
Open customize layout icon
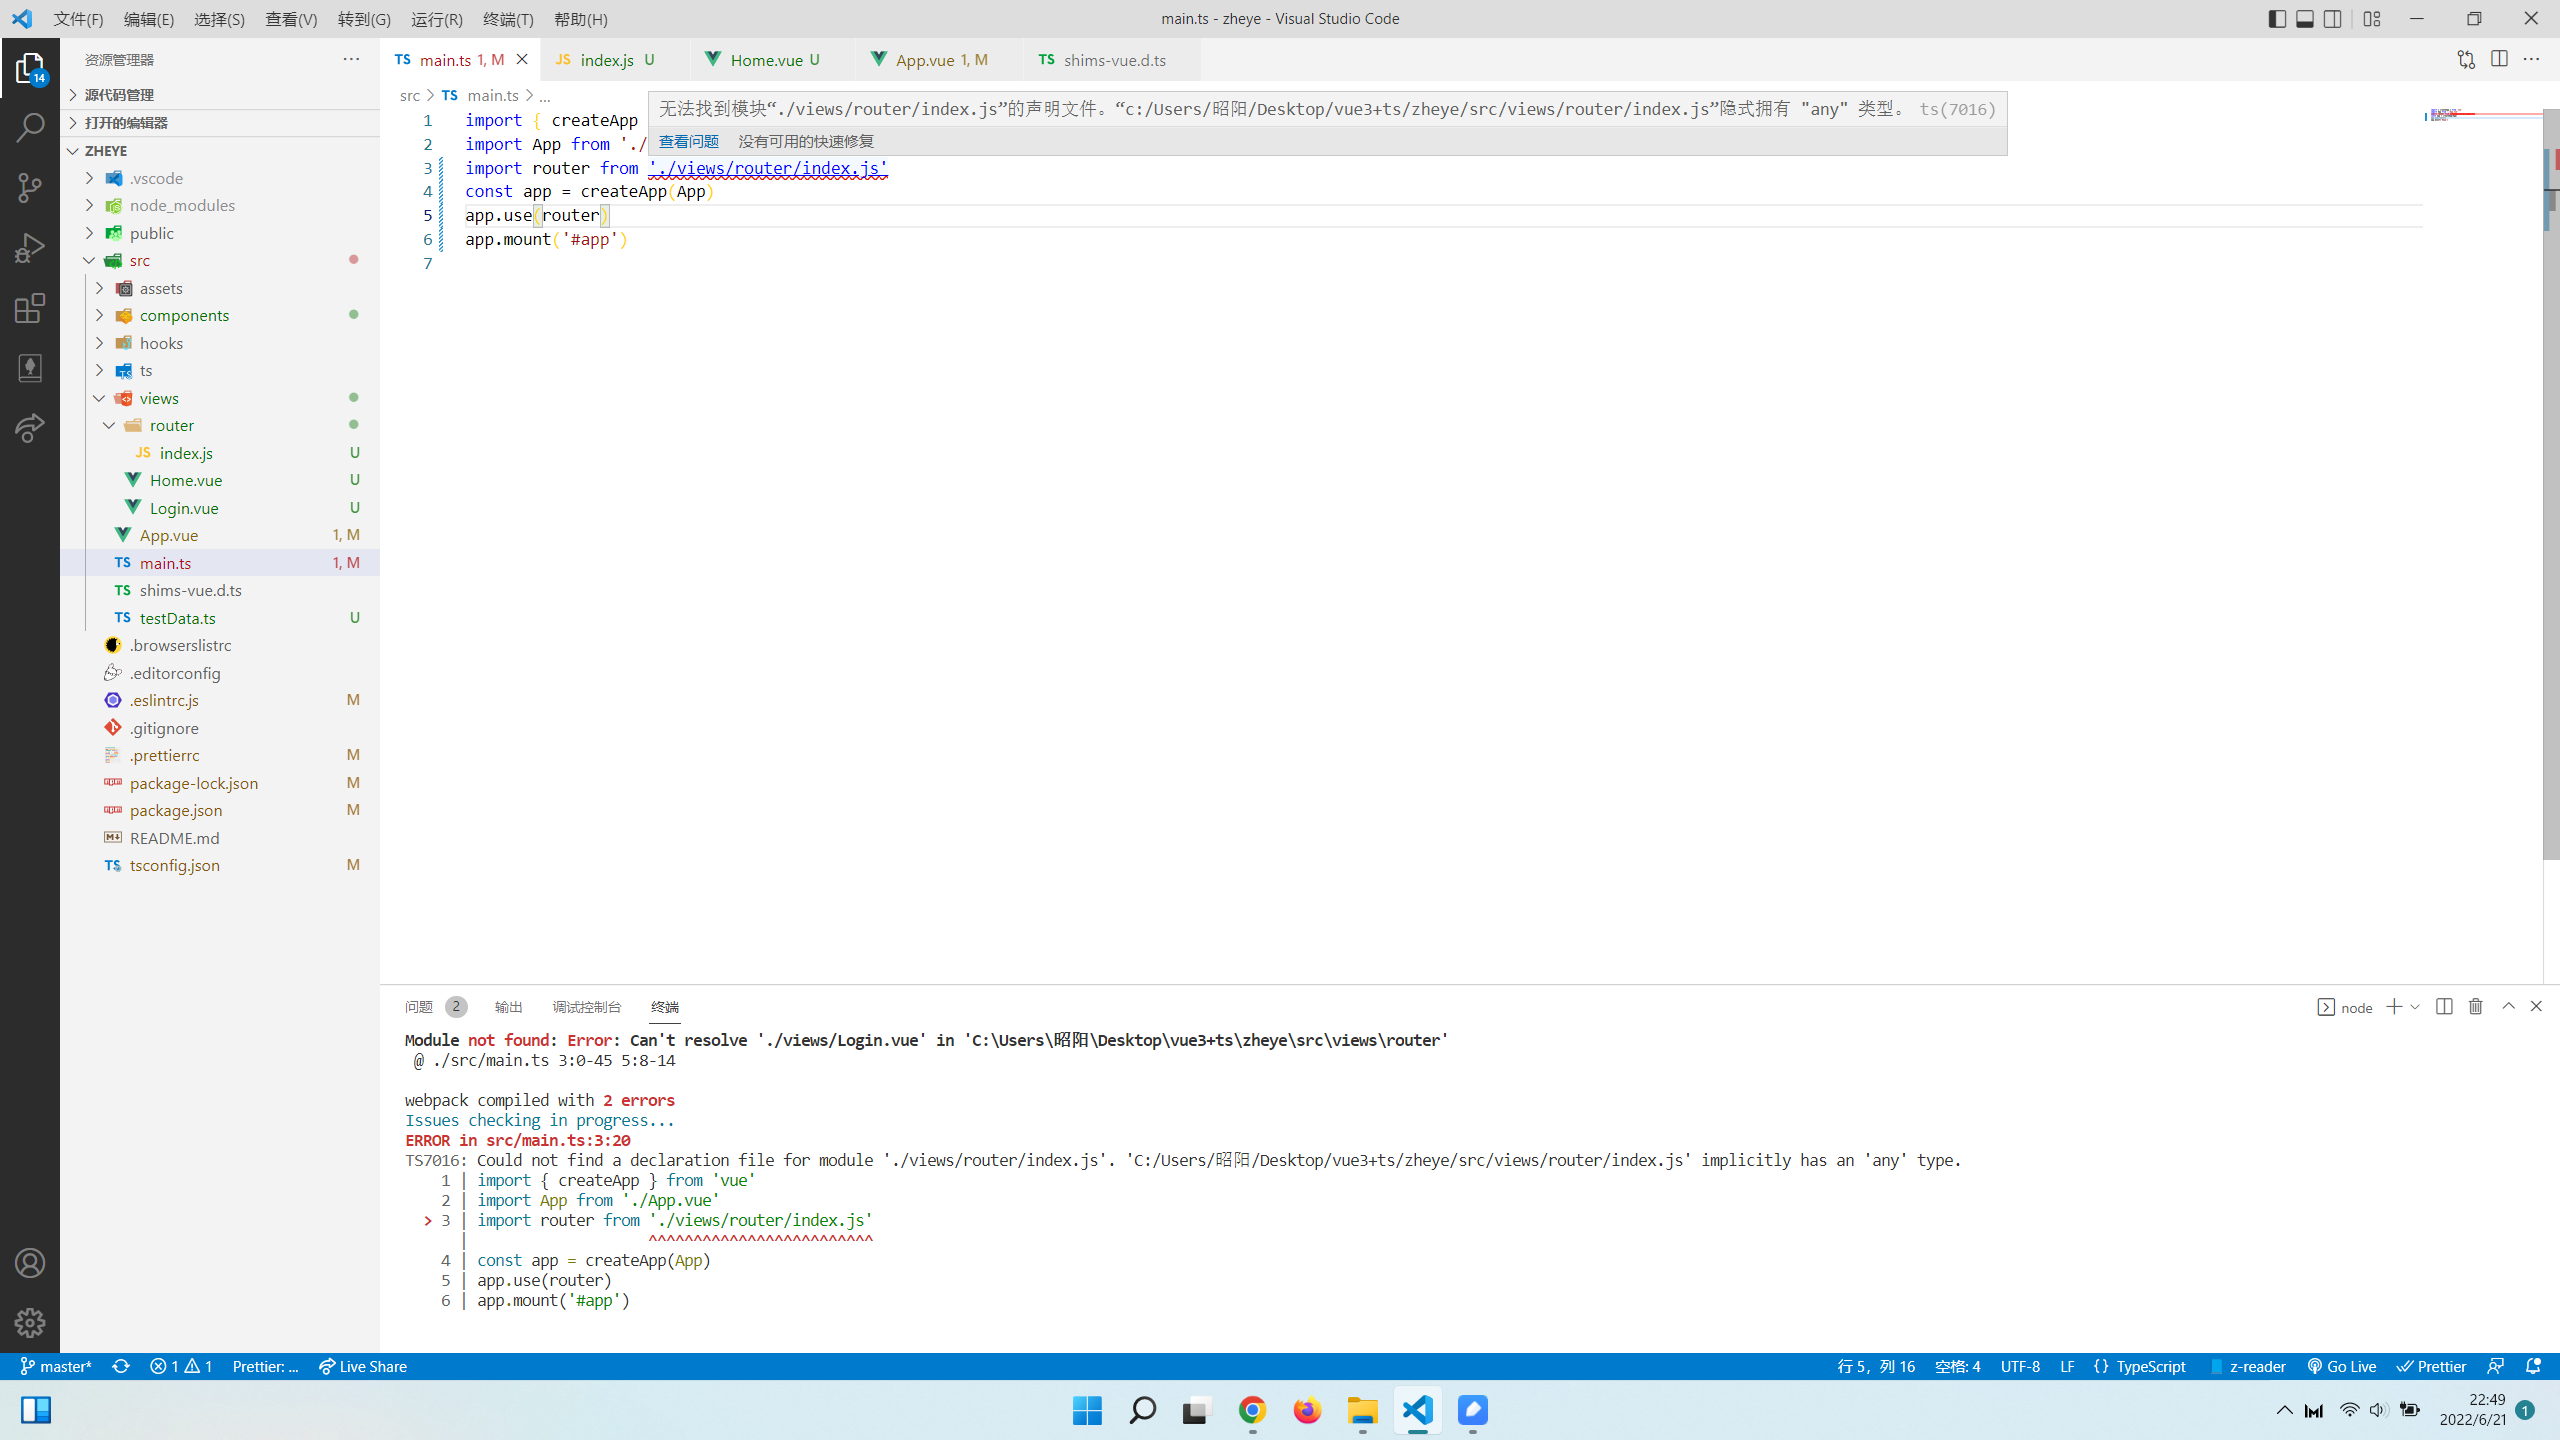point(2372,18)
